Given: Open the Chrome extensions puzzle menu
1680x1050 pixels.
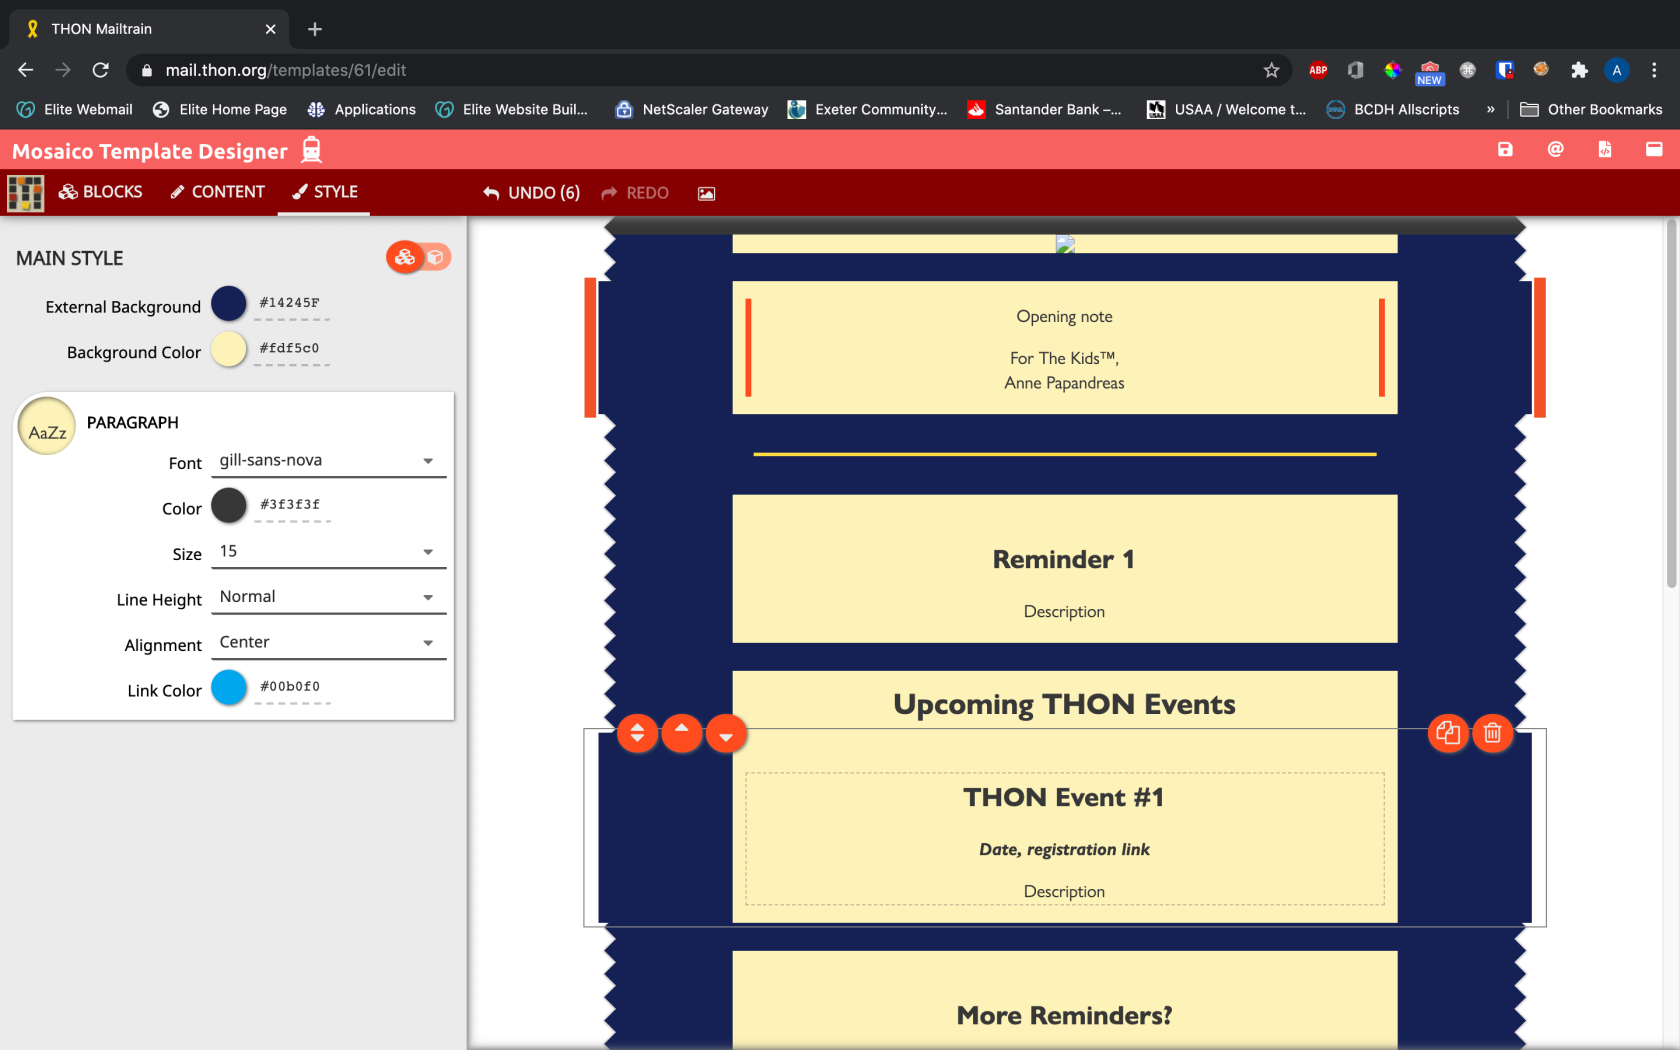Looking at the screenshot, I should pyautogui.click(x=1579, y=70).
